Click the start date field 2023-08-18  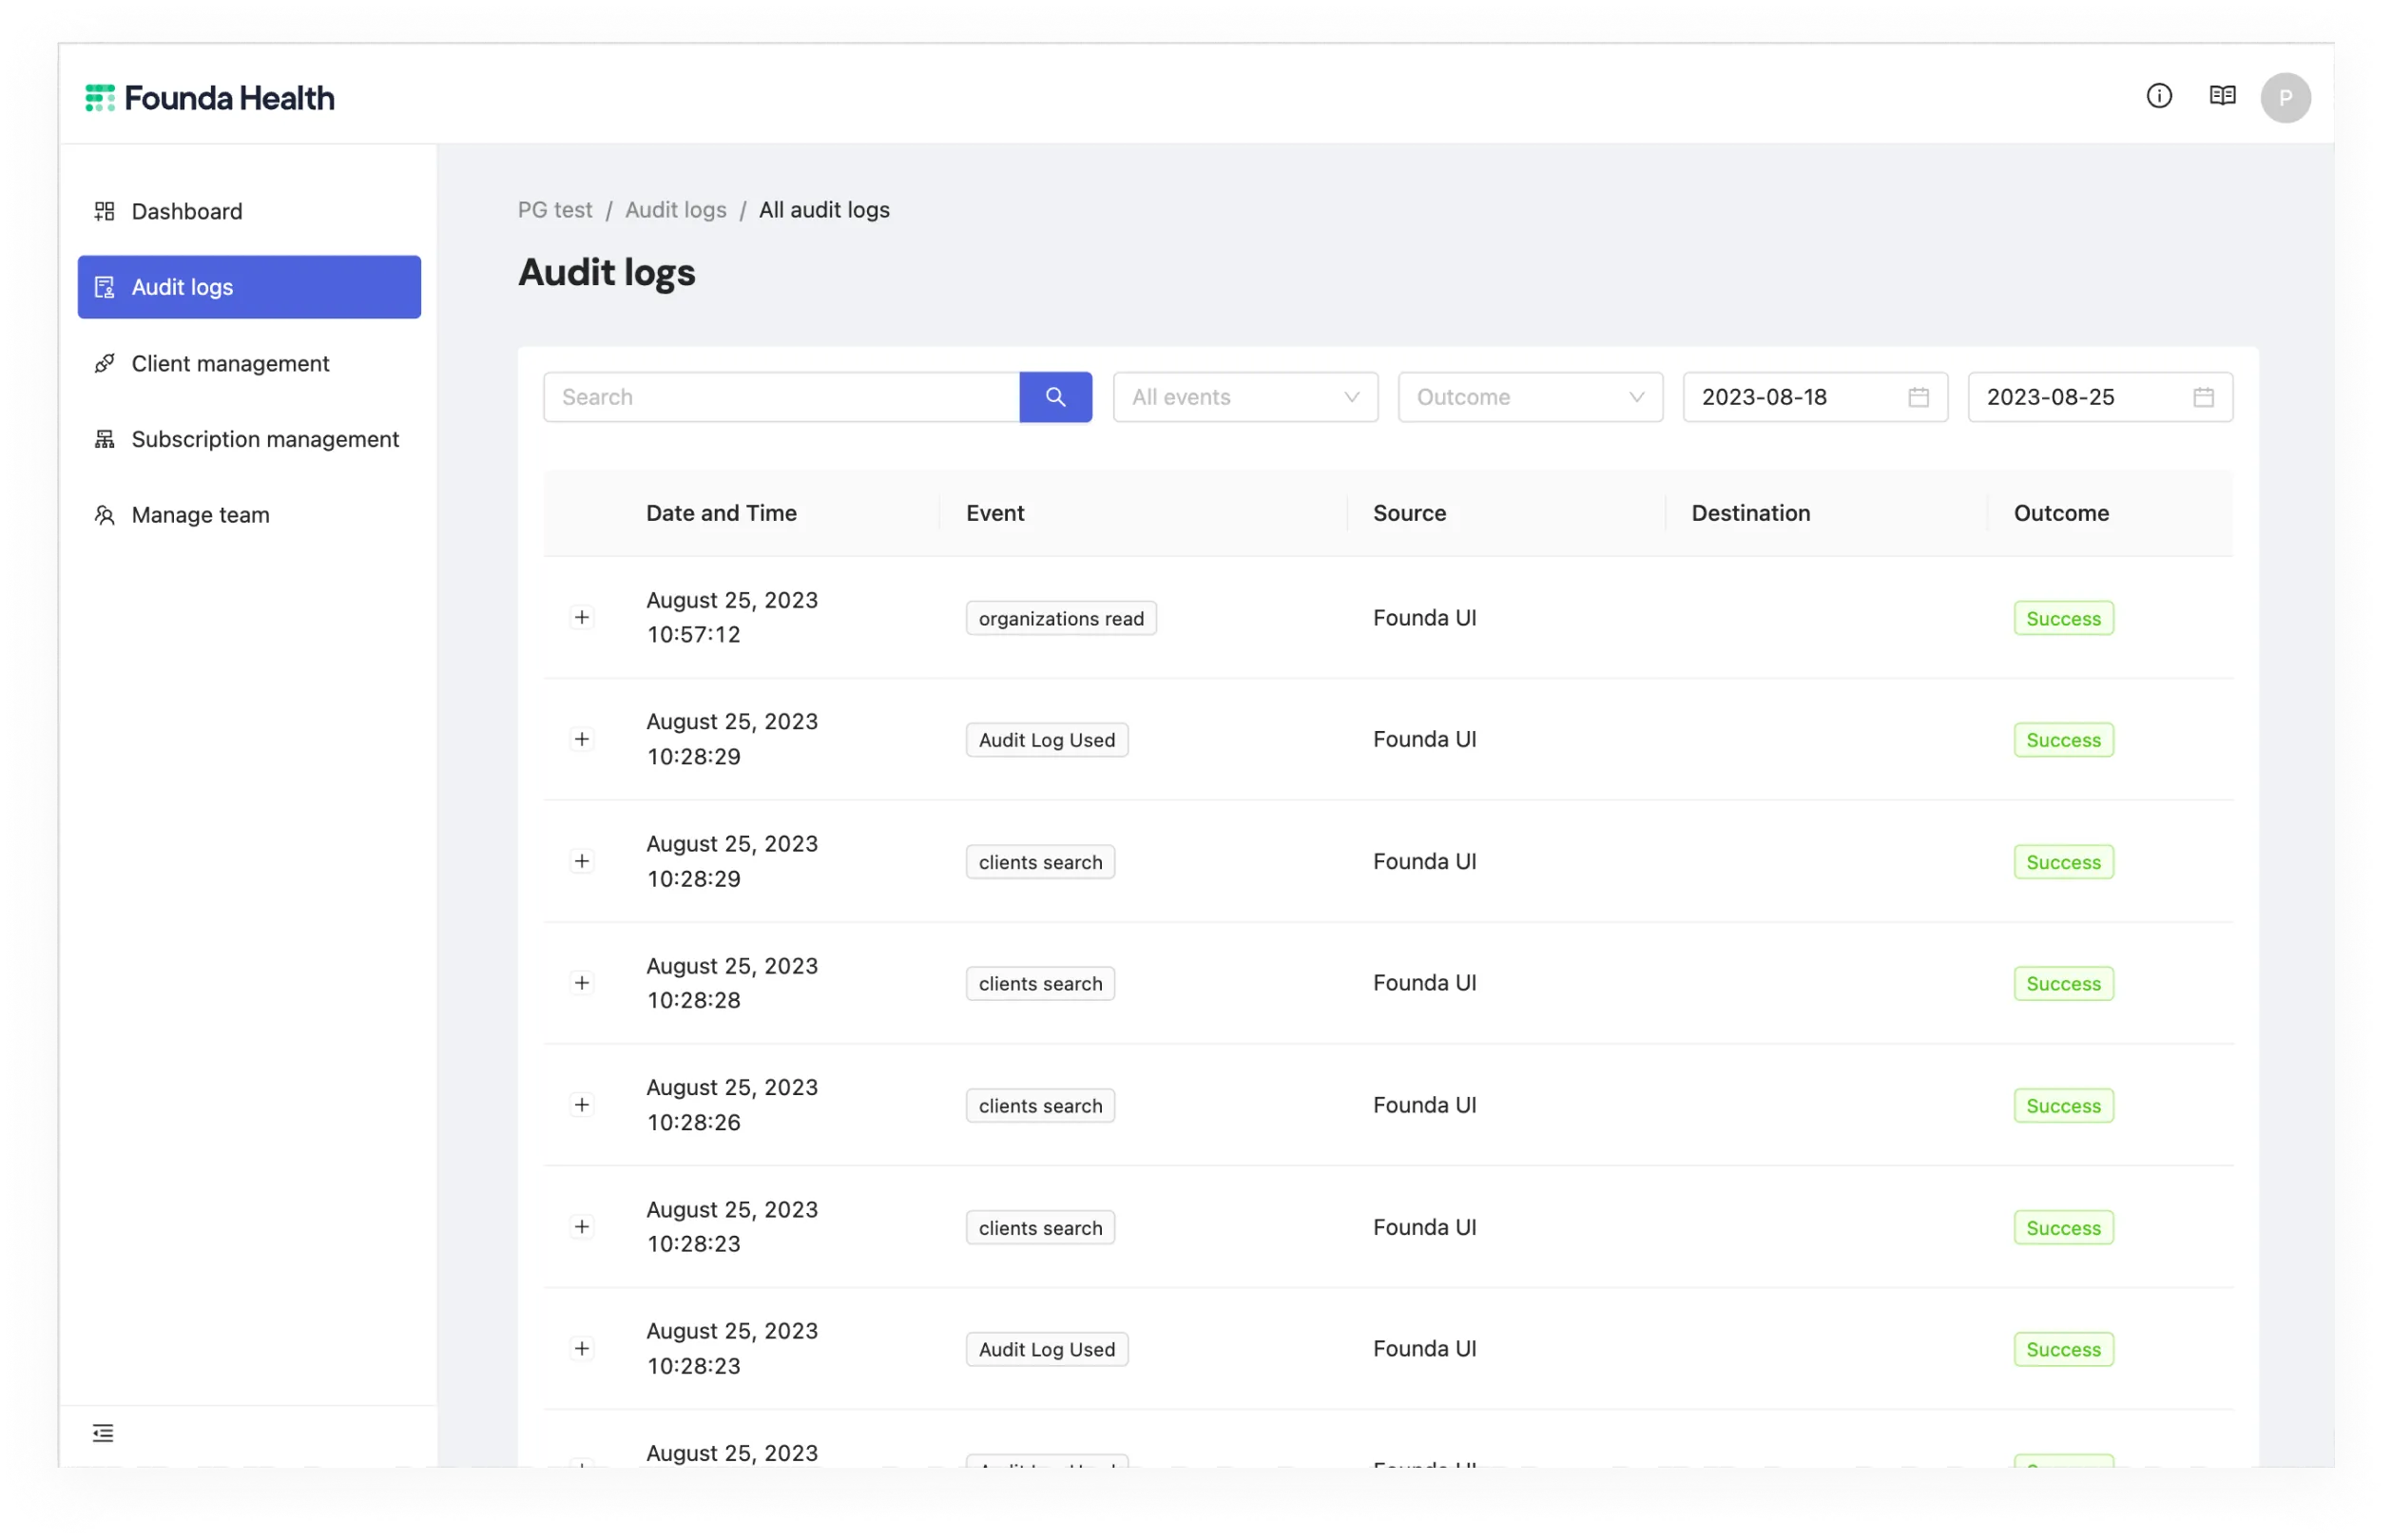click(x=1815, y=397)
